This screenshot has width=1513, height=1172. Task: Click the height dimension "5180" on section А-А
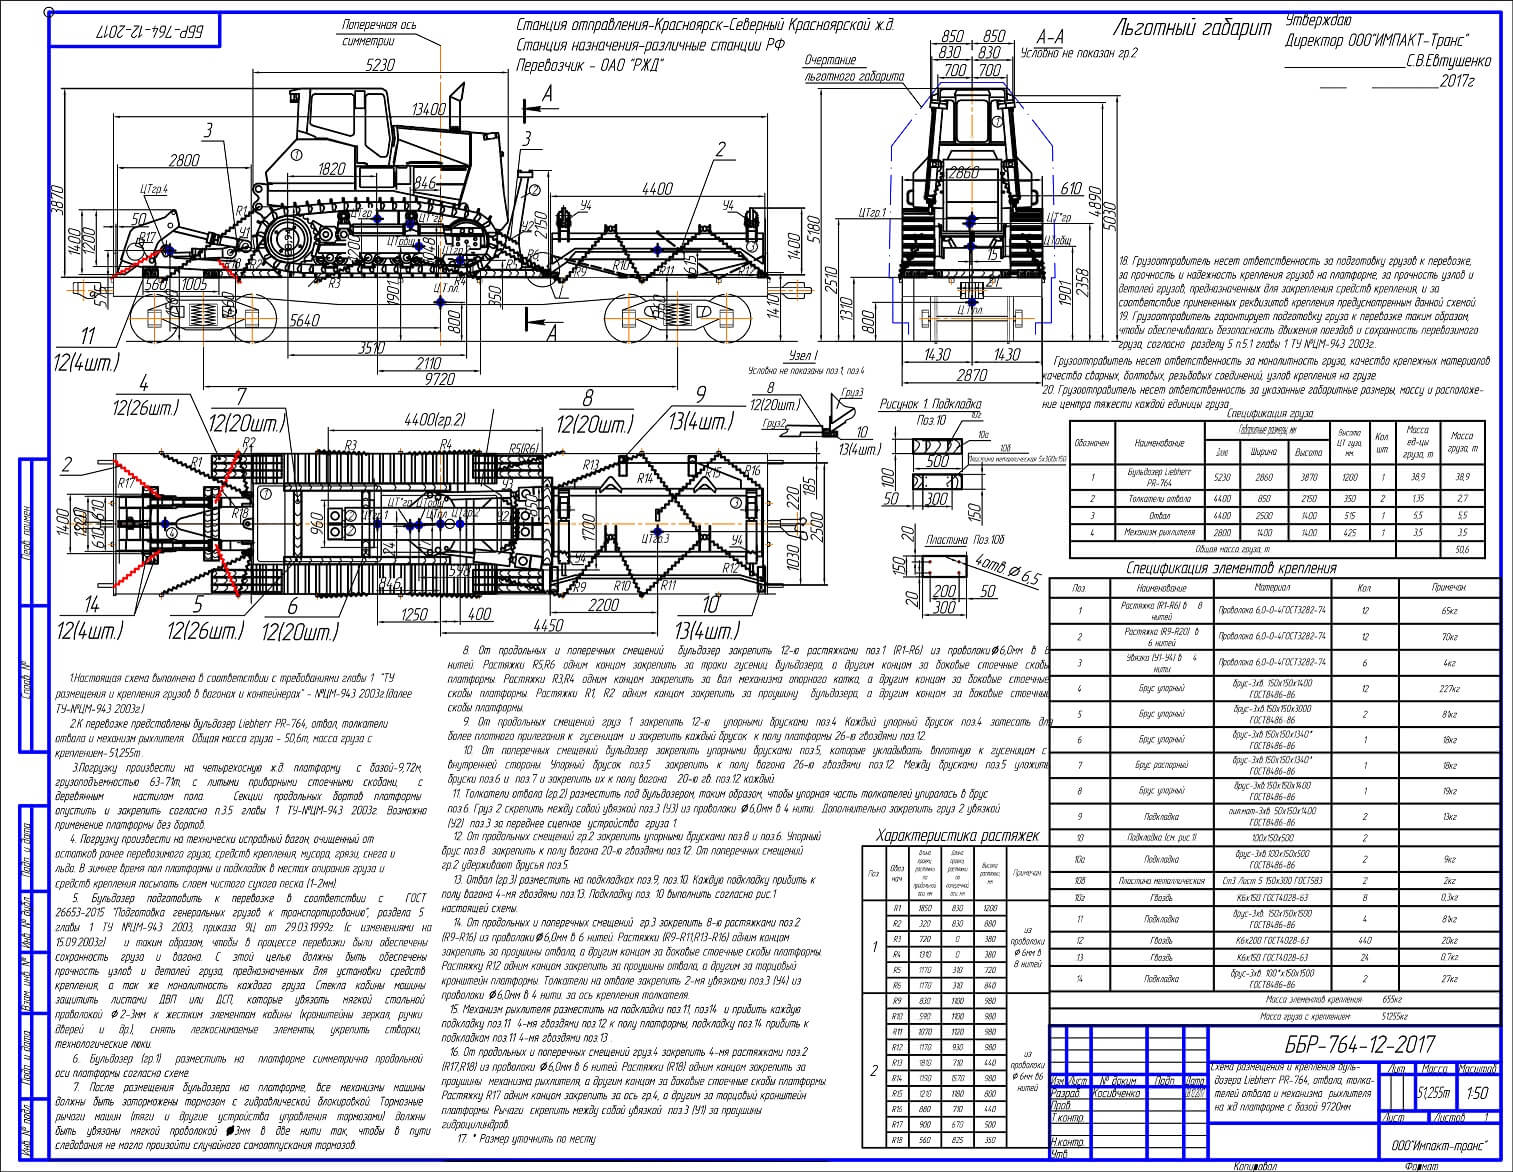(x=812, y=230)
